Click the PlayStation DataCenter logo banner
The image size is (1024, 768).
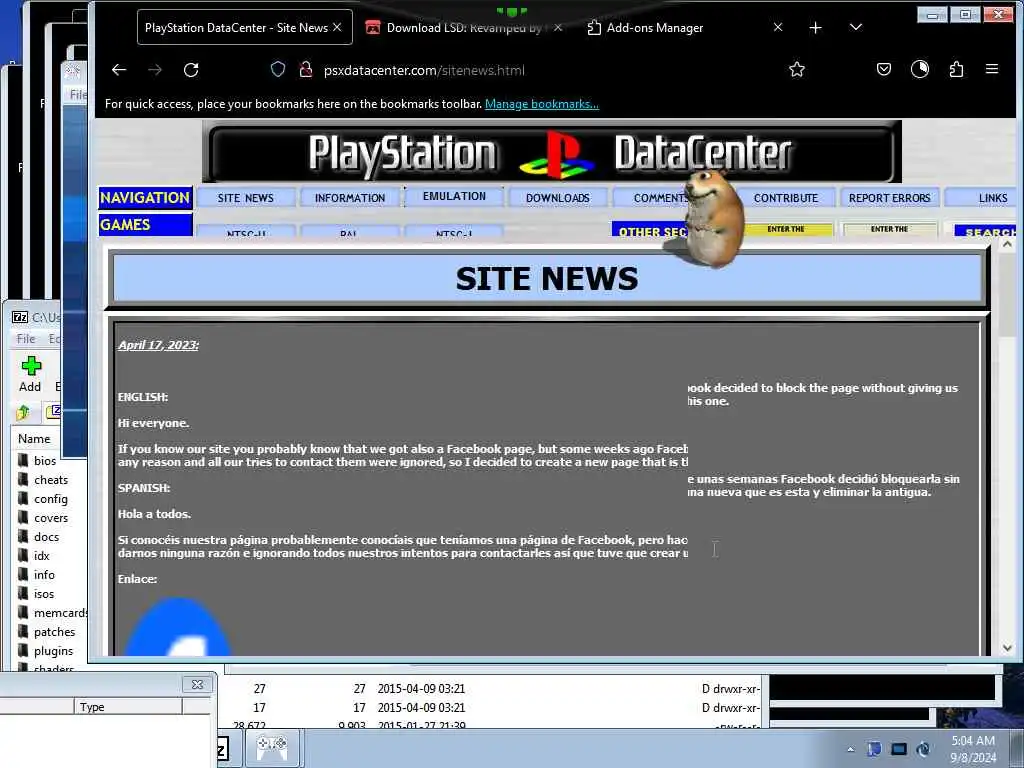coord(552,152)
